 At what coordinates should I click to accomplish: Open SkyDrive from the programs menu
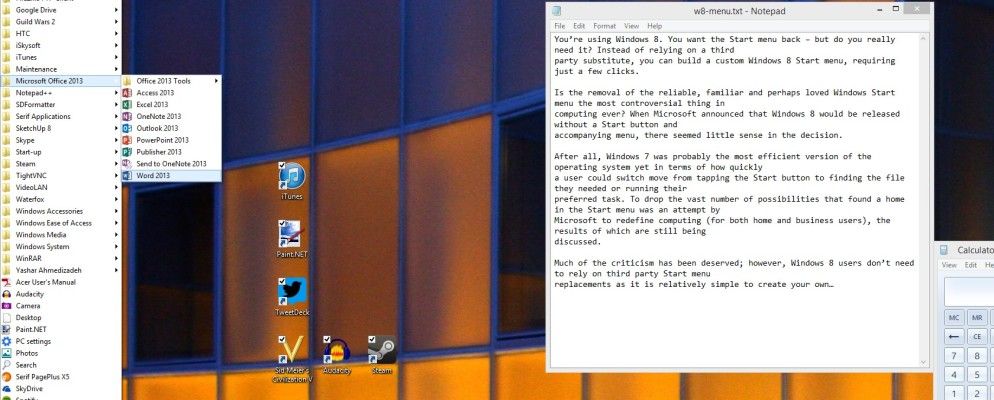pos(60,389)
